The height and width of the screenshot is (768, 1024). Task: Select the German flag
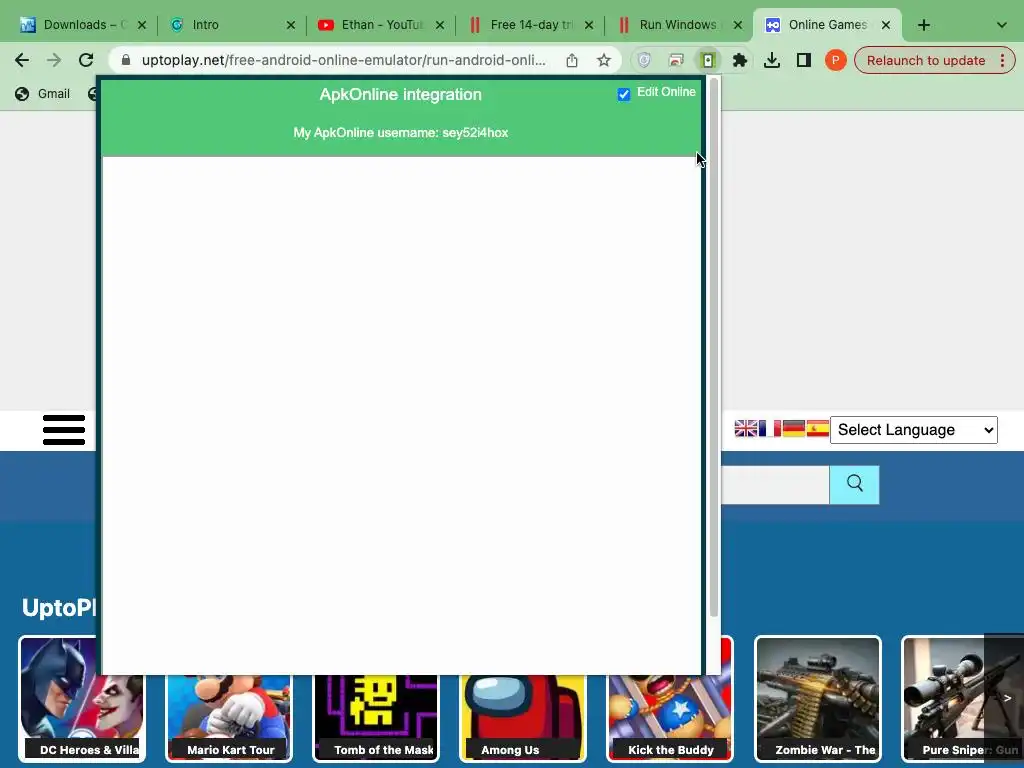pyautogui.click(x=793, y=428)
